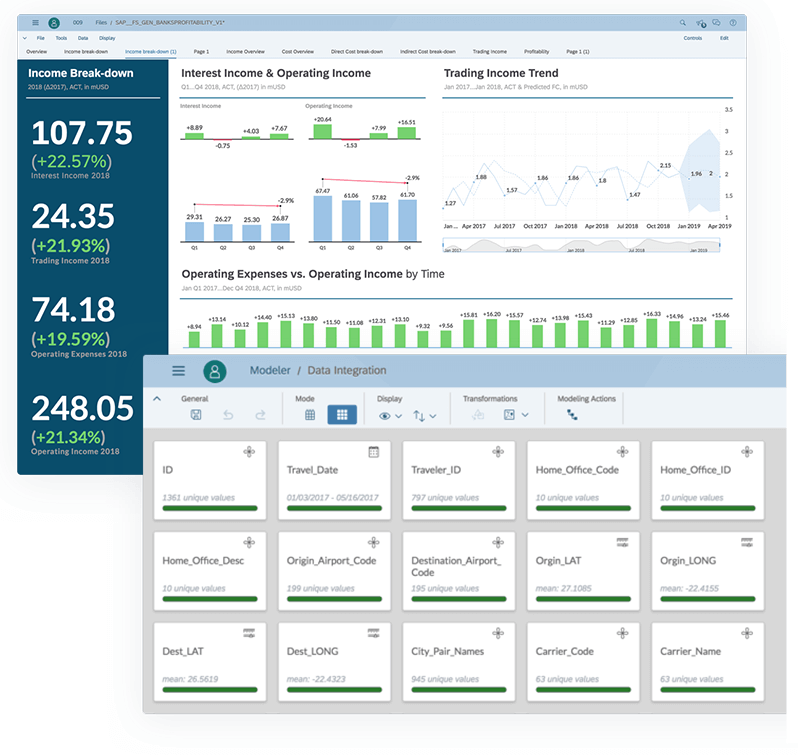Viewport: 798px width, 755px height.
Task: Open the Modeler hamburger menu
Action: (178, 370)
